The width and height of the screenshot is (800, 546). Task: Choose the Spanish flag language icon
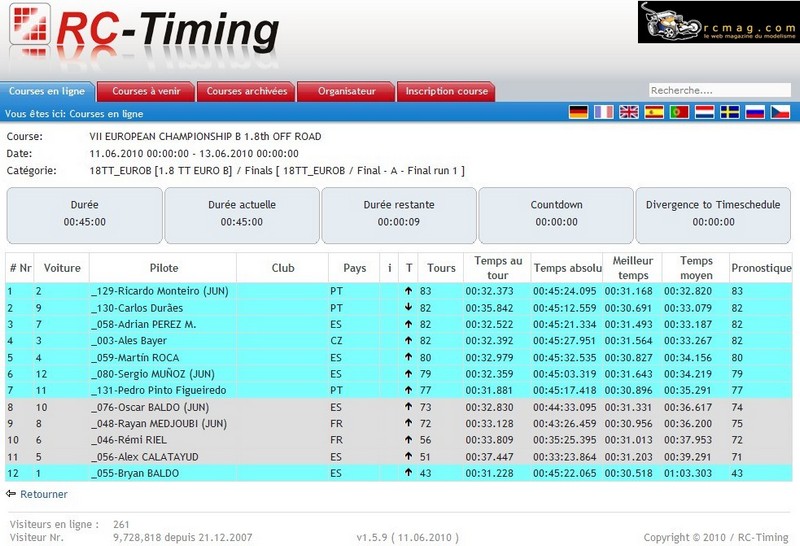click(654, 112)
